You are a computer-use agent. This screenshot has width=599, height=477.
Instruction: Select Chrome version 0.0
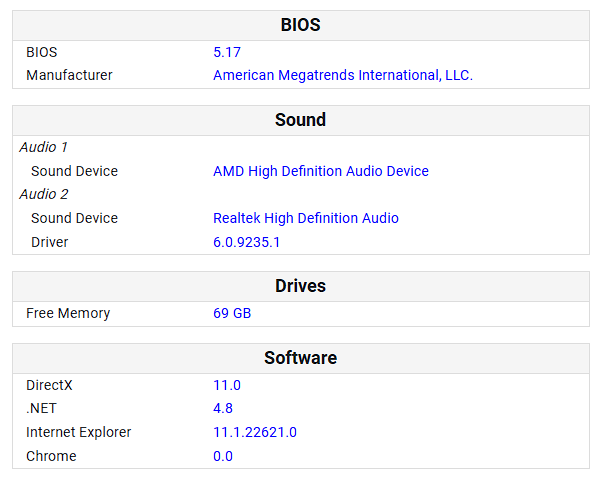coord(223,456)
